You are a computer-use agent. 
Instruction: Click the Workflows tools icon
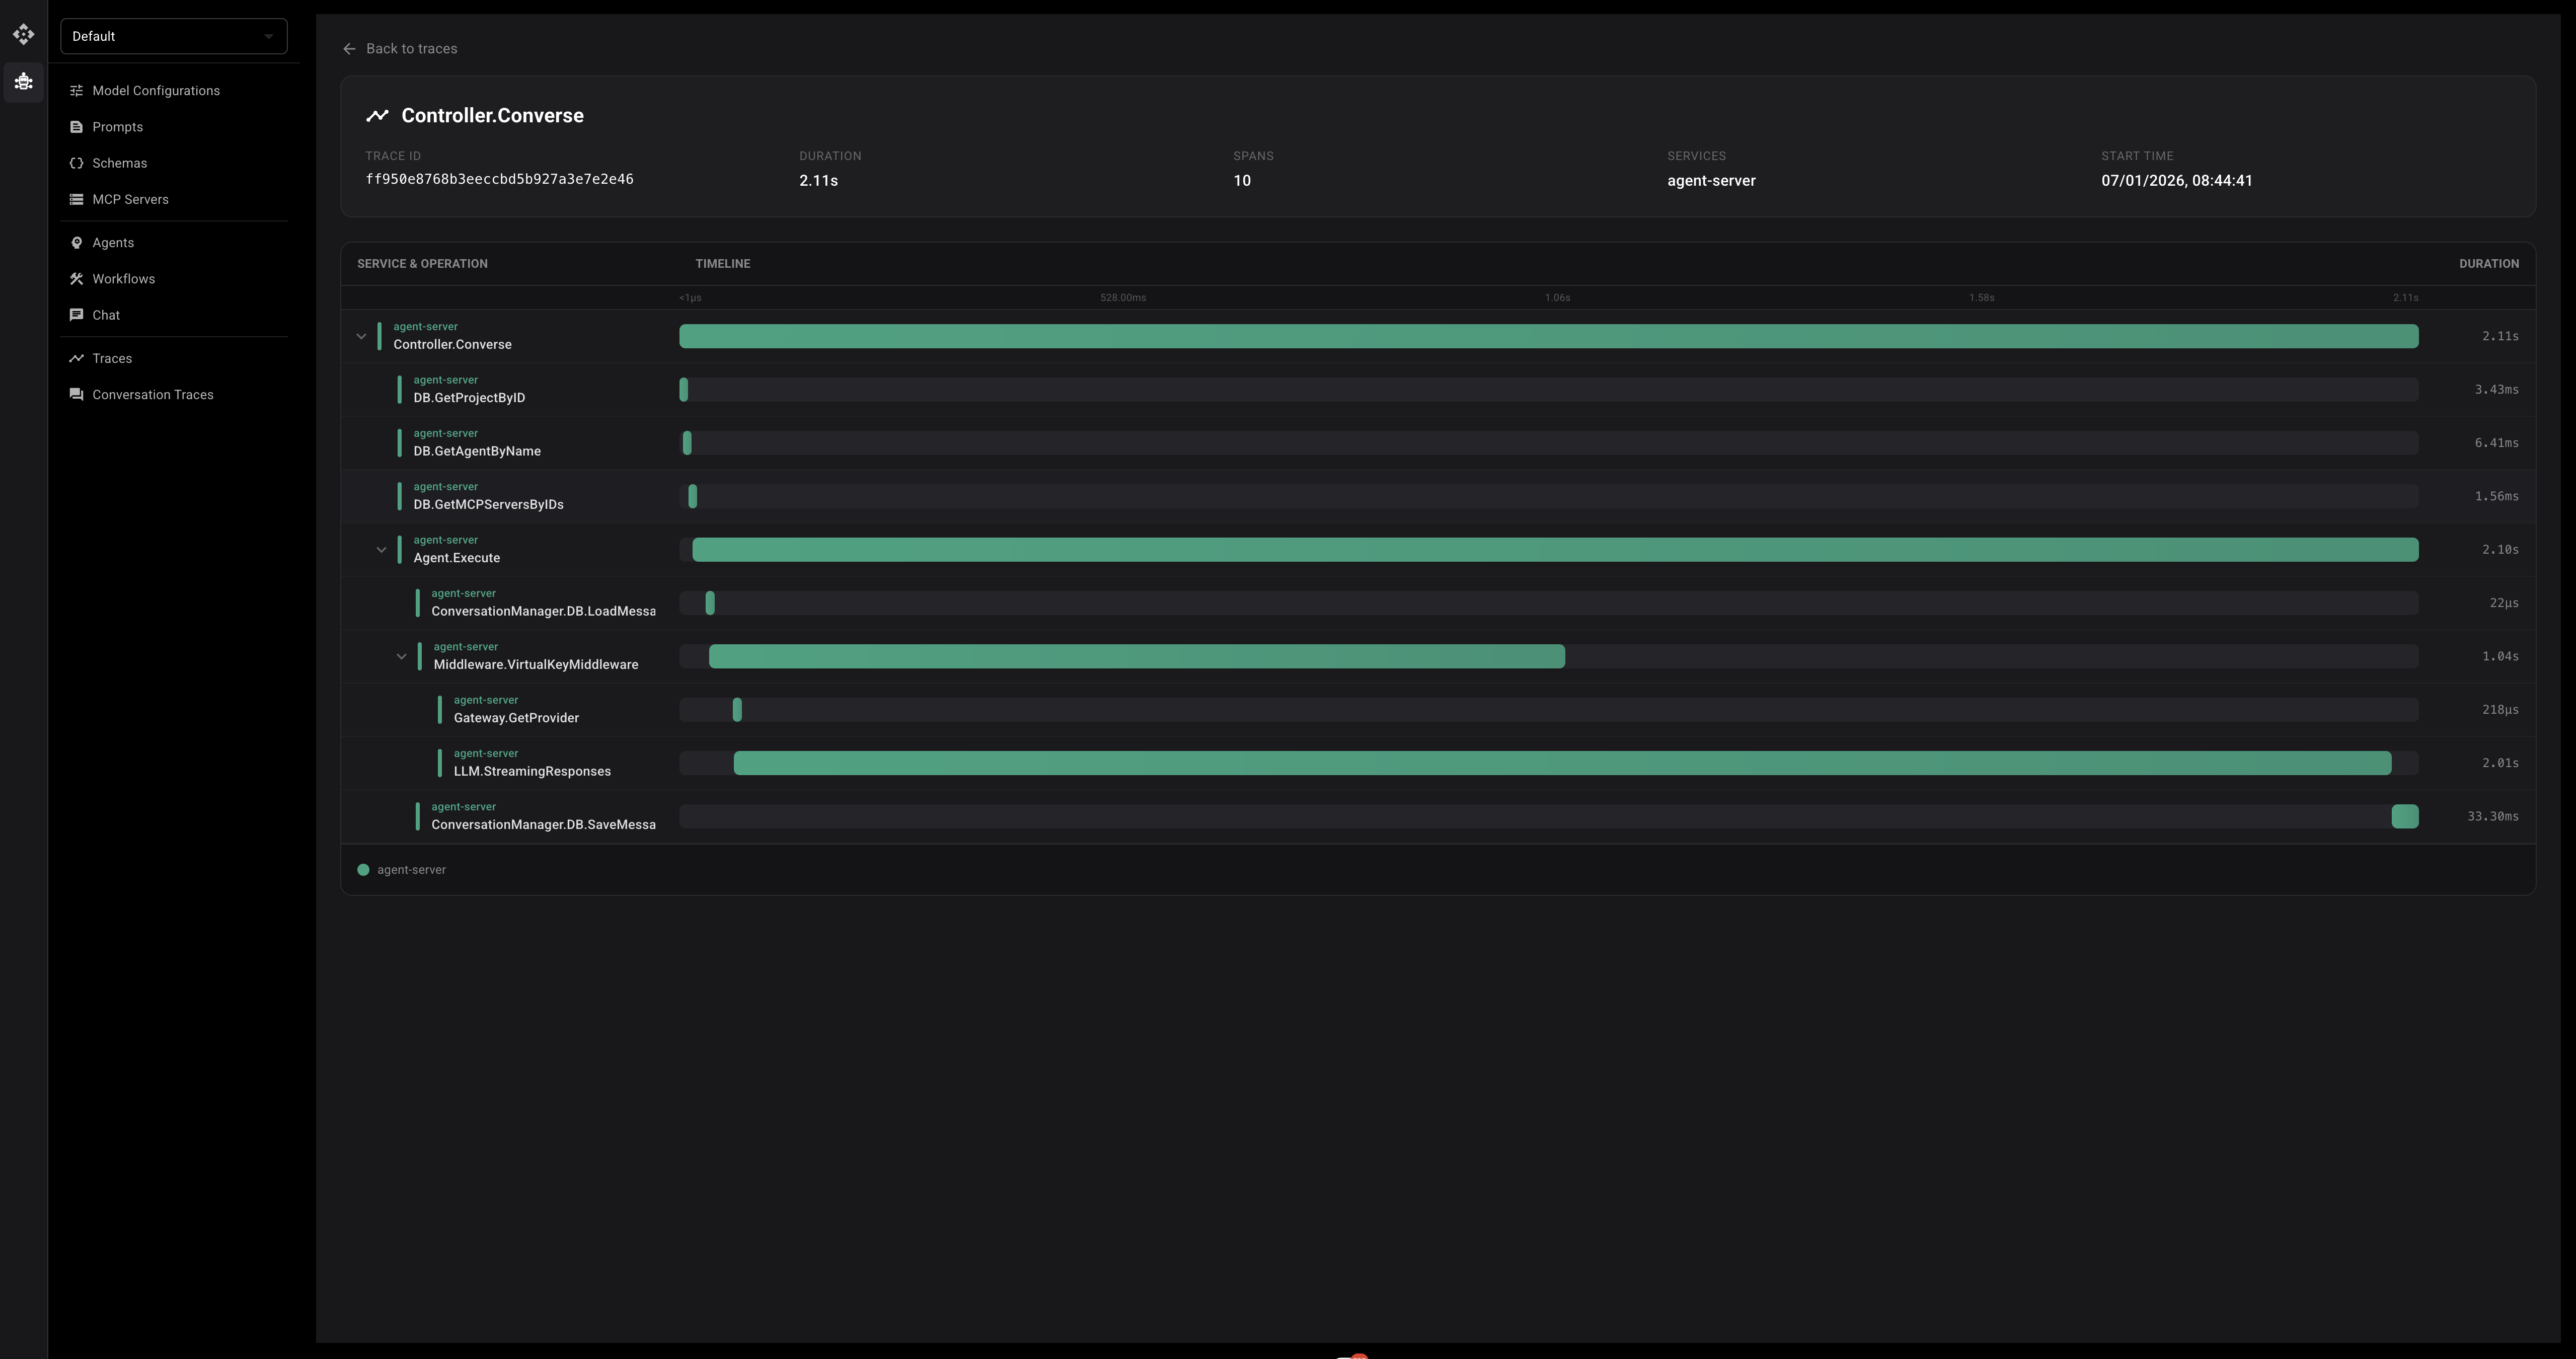76,278
